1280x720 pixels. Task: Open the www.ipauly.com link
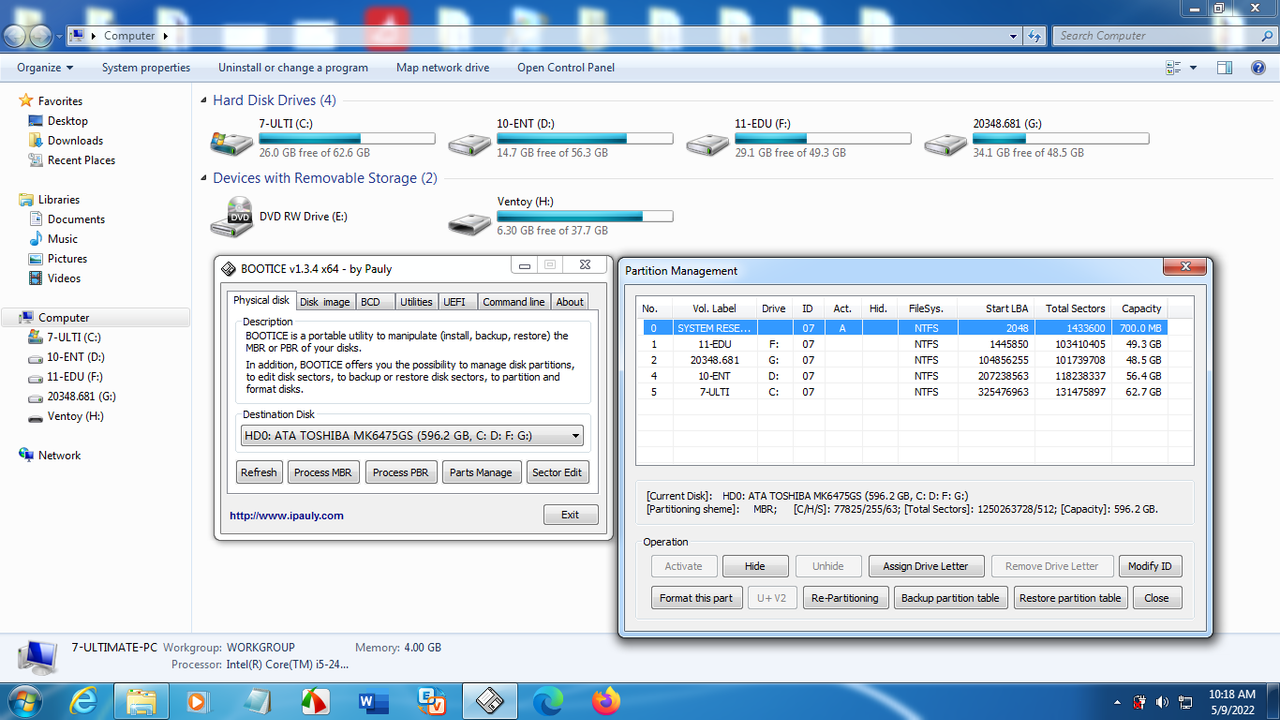[287, 516]
